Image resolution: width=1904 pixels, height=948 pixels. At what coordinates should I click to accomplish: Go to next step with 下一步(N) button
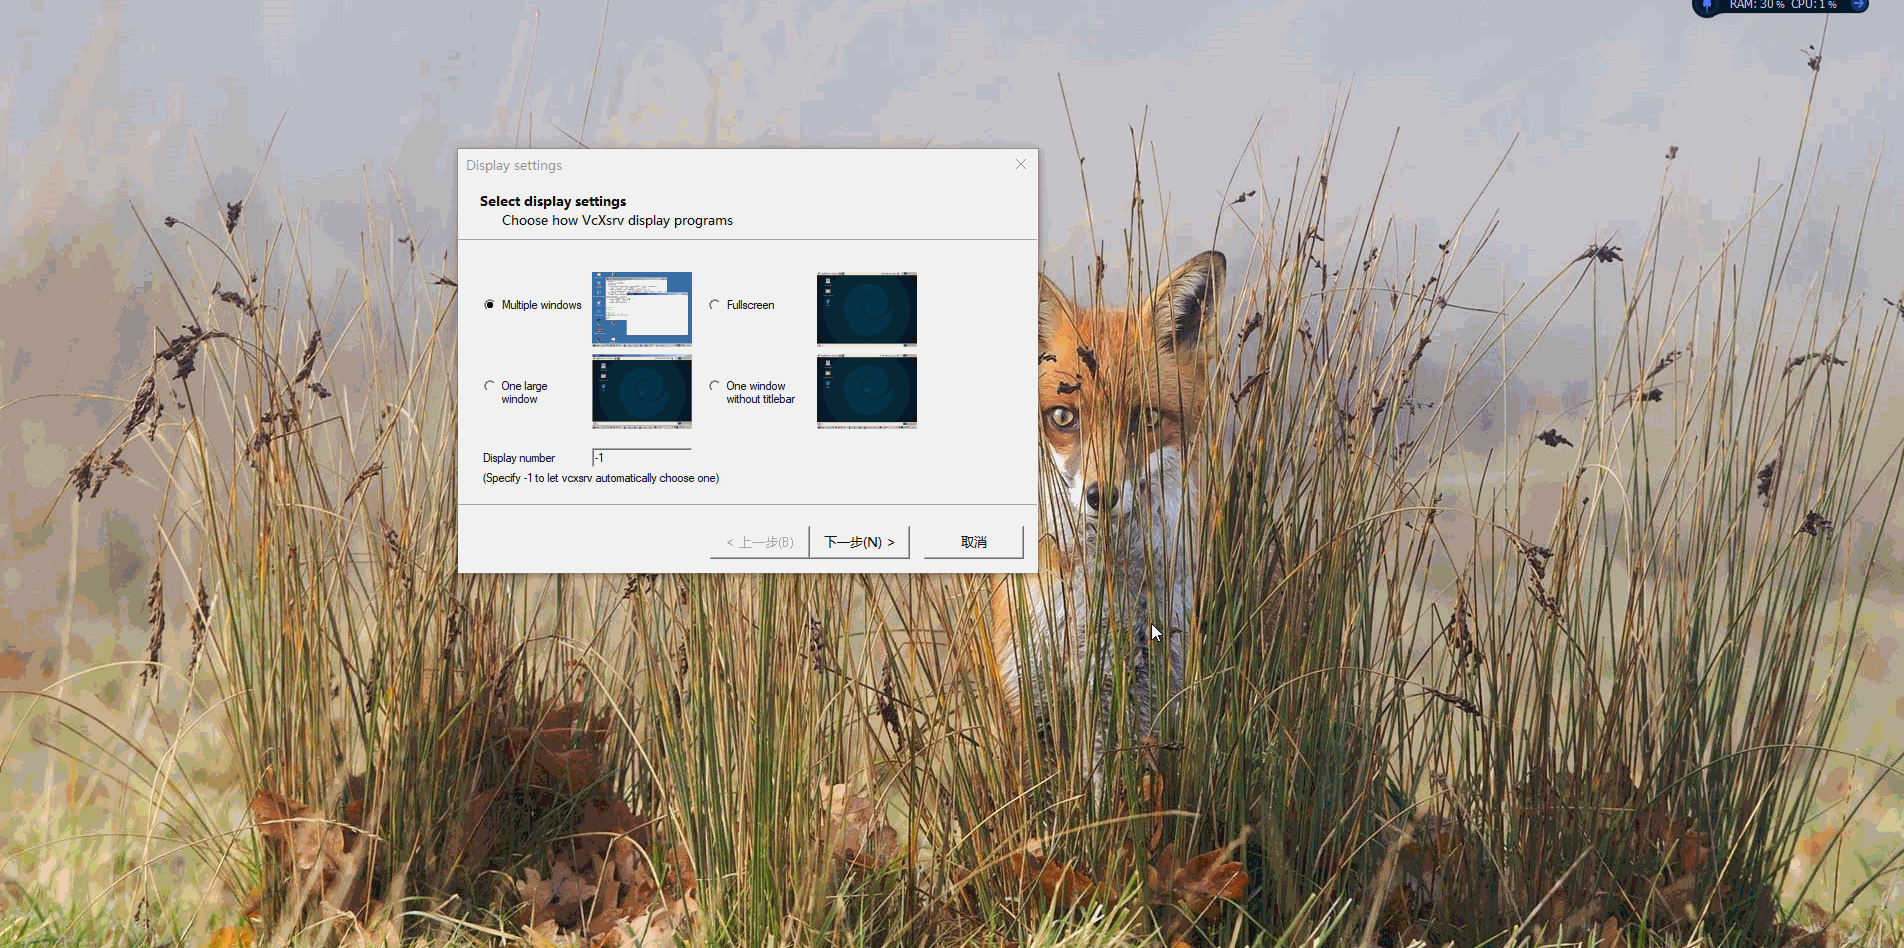(x=859, y=542)
